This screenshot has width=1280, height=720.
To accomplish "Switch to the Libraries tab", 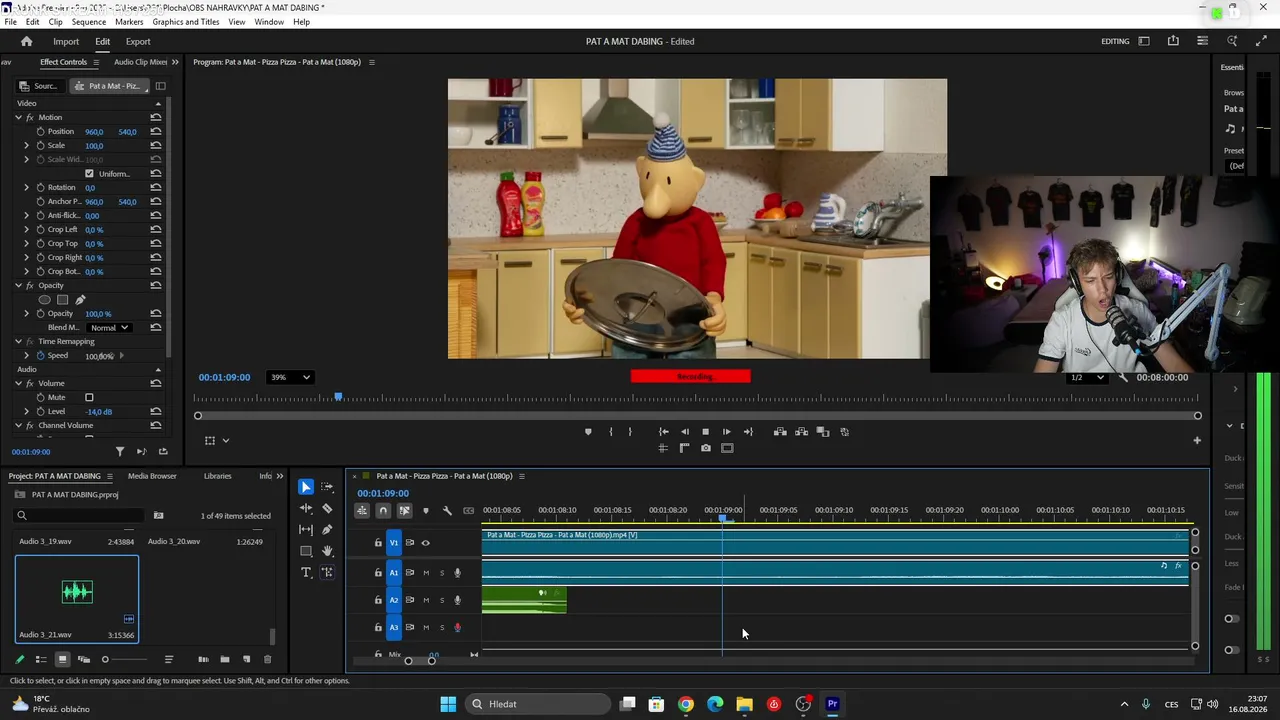I will pyautogui.click(x=217, y=476).
